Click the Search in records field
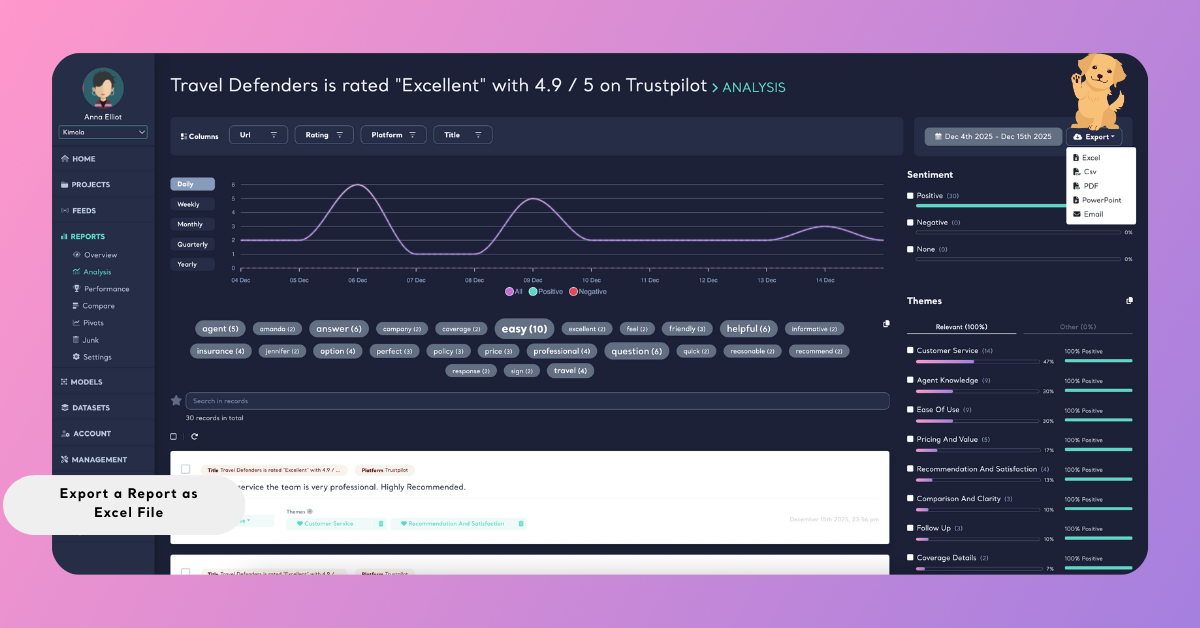The height and width of the screenshot is (628, 1200). 537,400
